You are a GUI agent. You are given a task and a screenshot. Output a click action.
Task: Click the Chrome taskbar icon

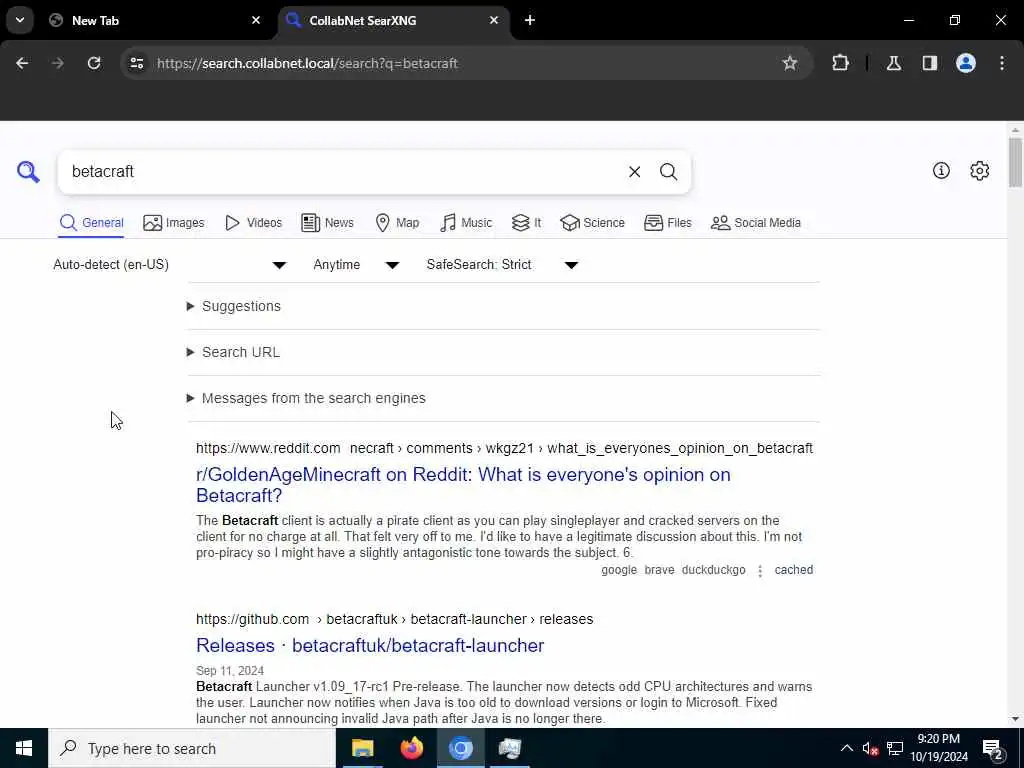(460, 748)
